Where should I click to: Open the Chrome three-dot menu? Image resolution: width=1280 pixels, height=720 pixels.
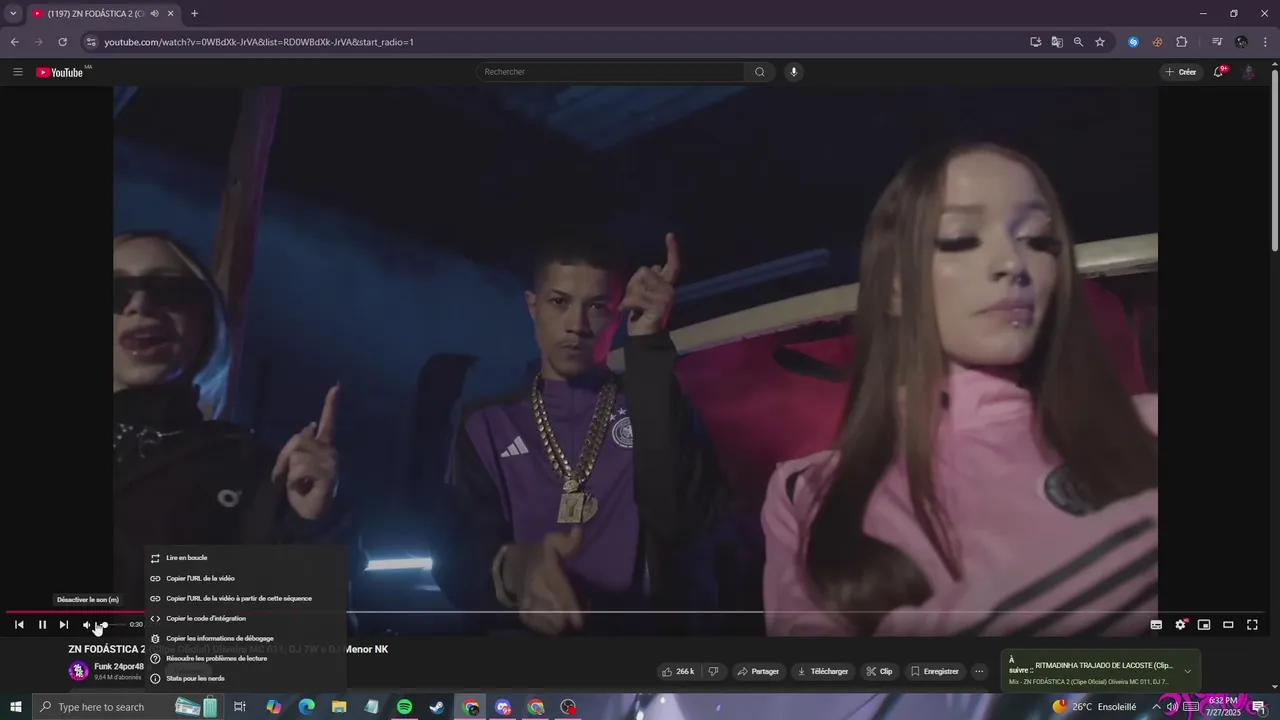tap(1265, 42)
